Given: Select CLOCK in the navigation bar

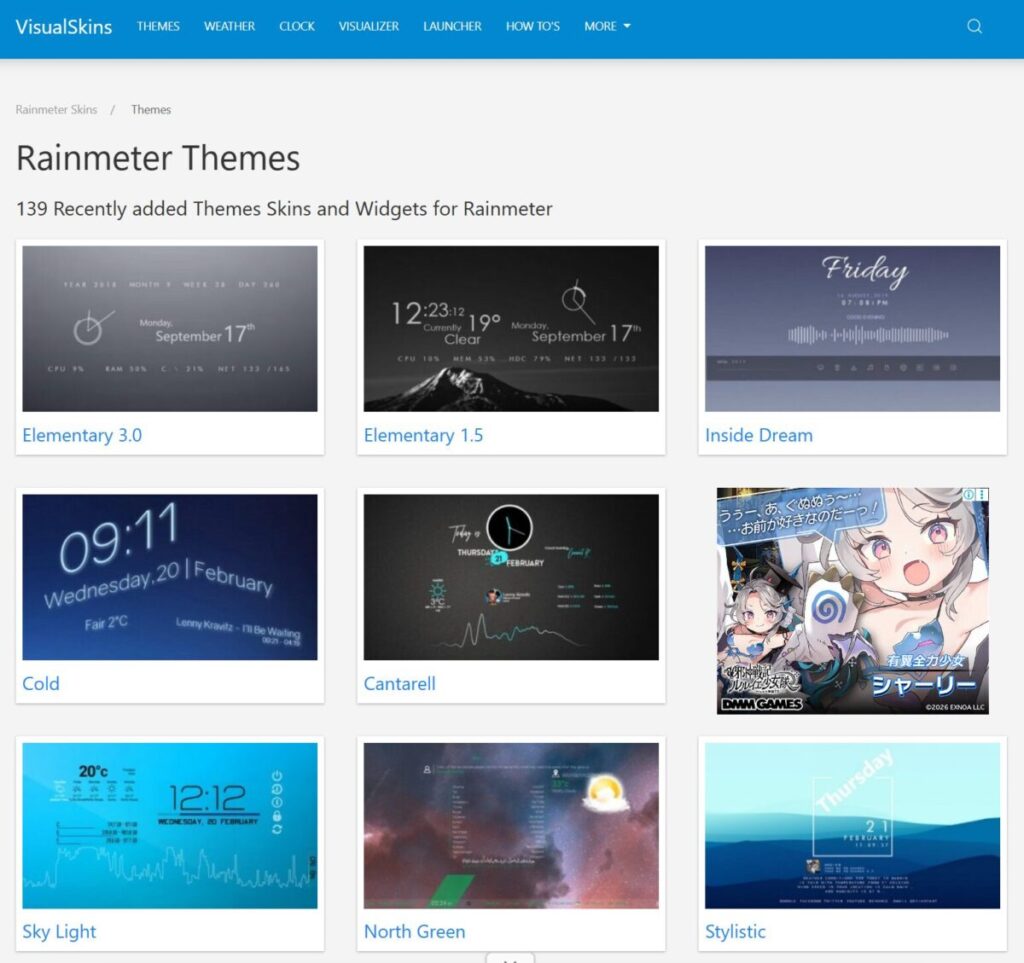Looking at the screenshot, I should (x=297, y=26).
